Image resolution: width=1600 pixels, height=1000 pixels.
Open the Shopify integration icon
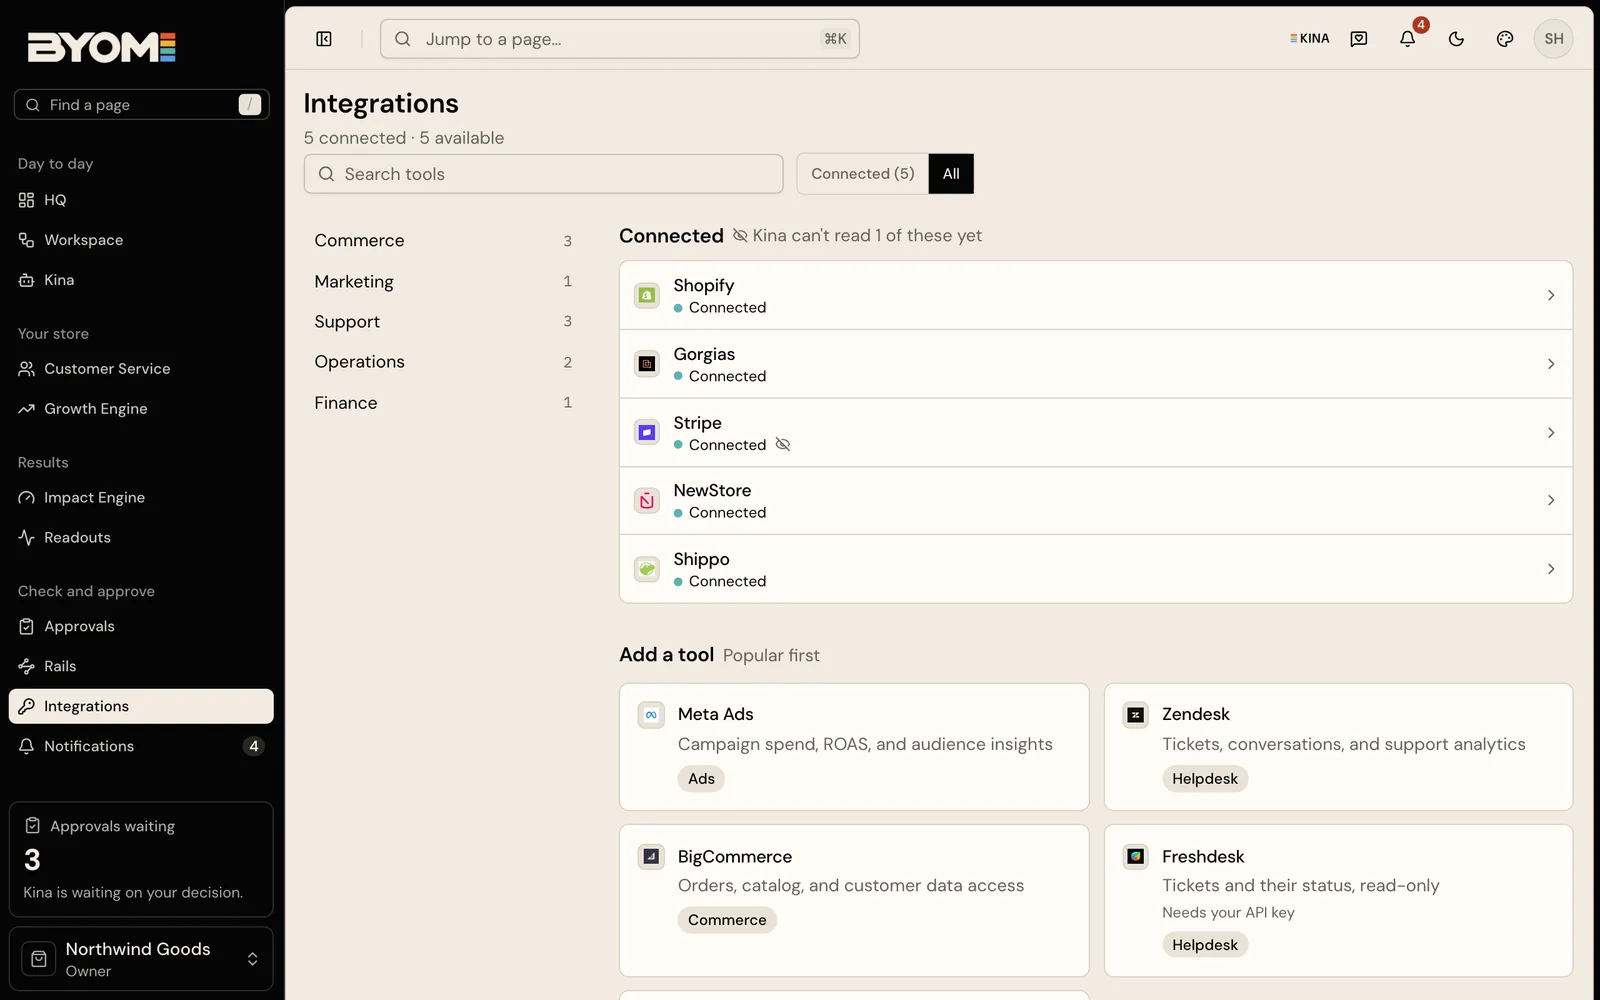coord(647,295)
